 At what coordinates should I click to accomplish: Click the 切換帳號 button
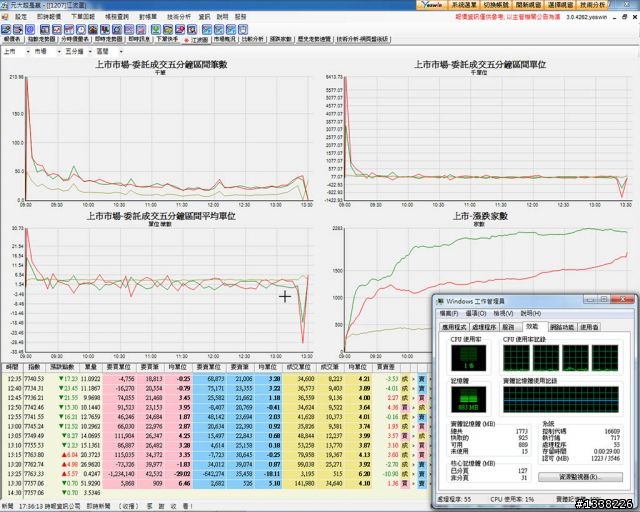pos(496,5)
